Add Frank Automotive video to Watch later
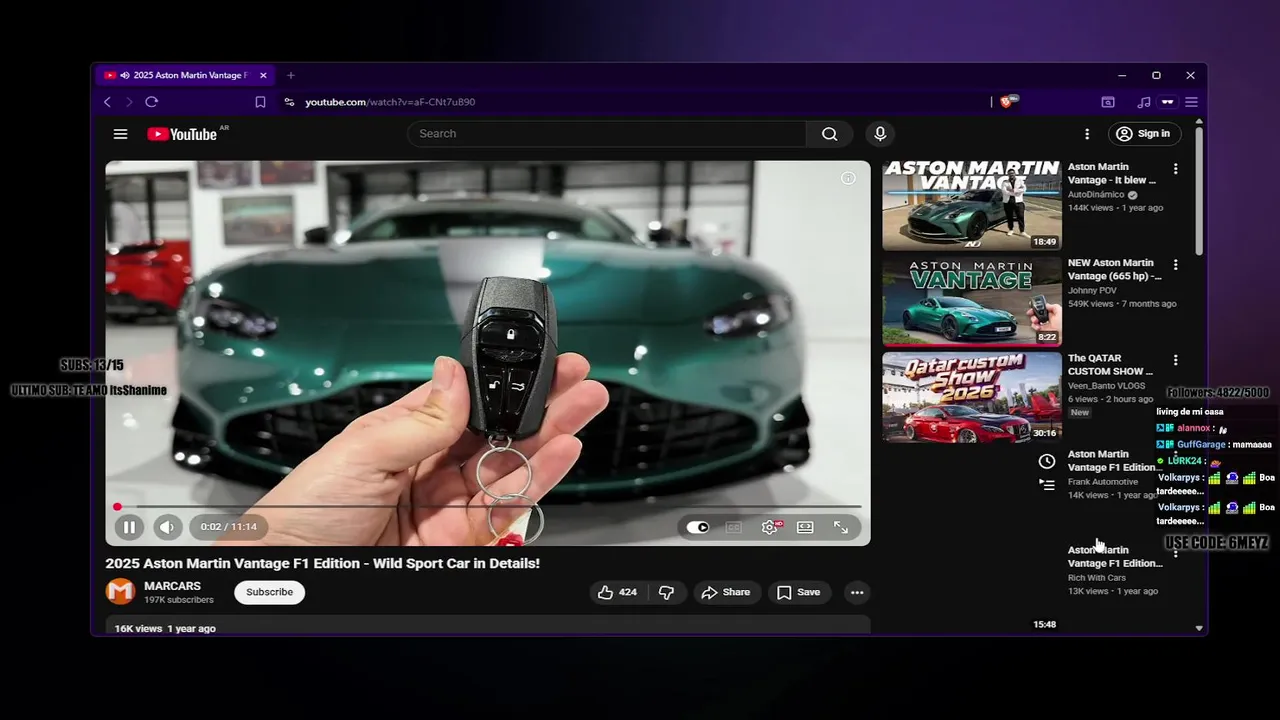 [x=1046, y=461]
